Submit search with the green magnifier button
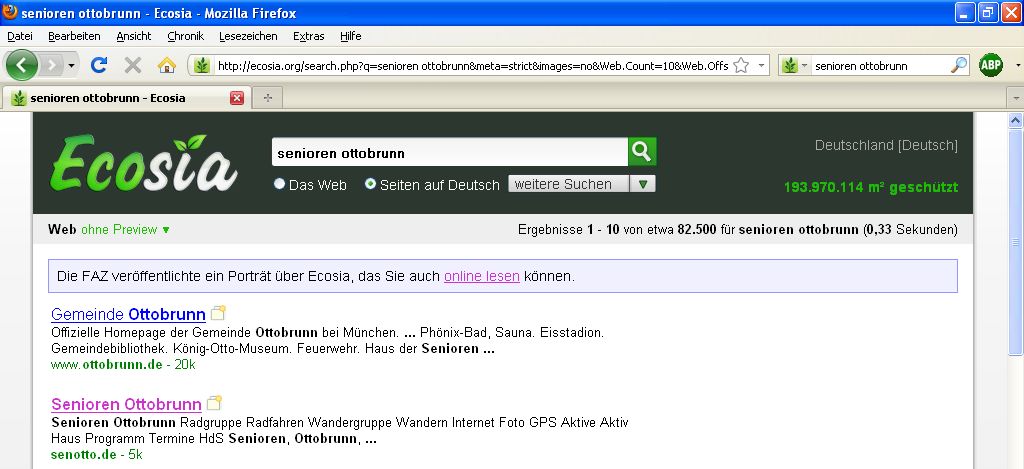This screenshot has height=469, width=1024. click(x=642, y=152)
